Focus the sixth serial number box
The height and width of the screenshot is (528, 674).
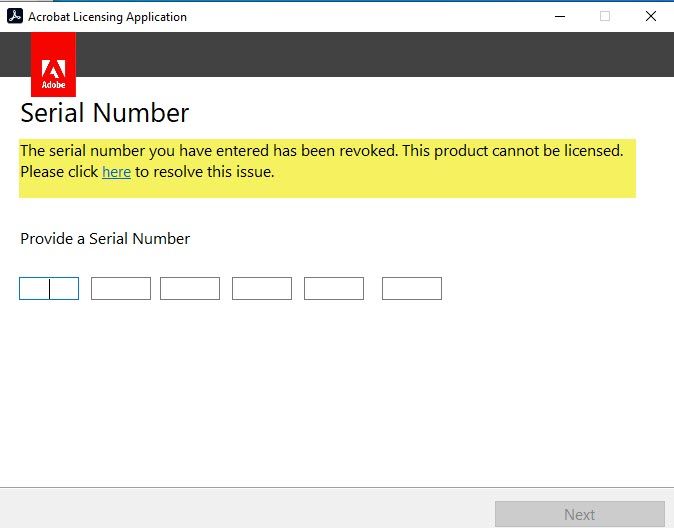[x=412, y=289]
